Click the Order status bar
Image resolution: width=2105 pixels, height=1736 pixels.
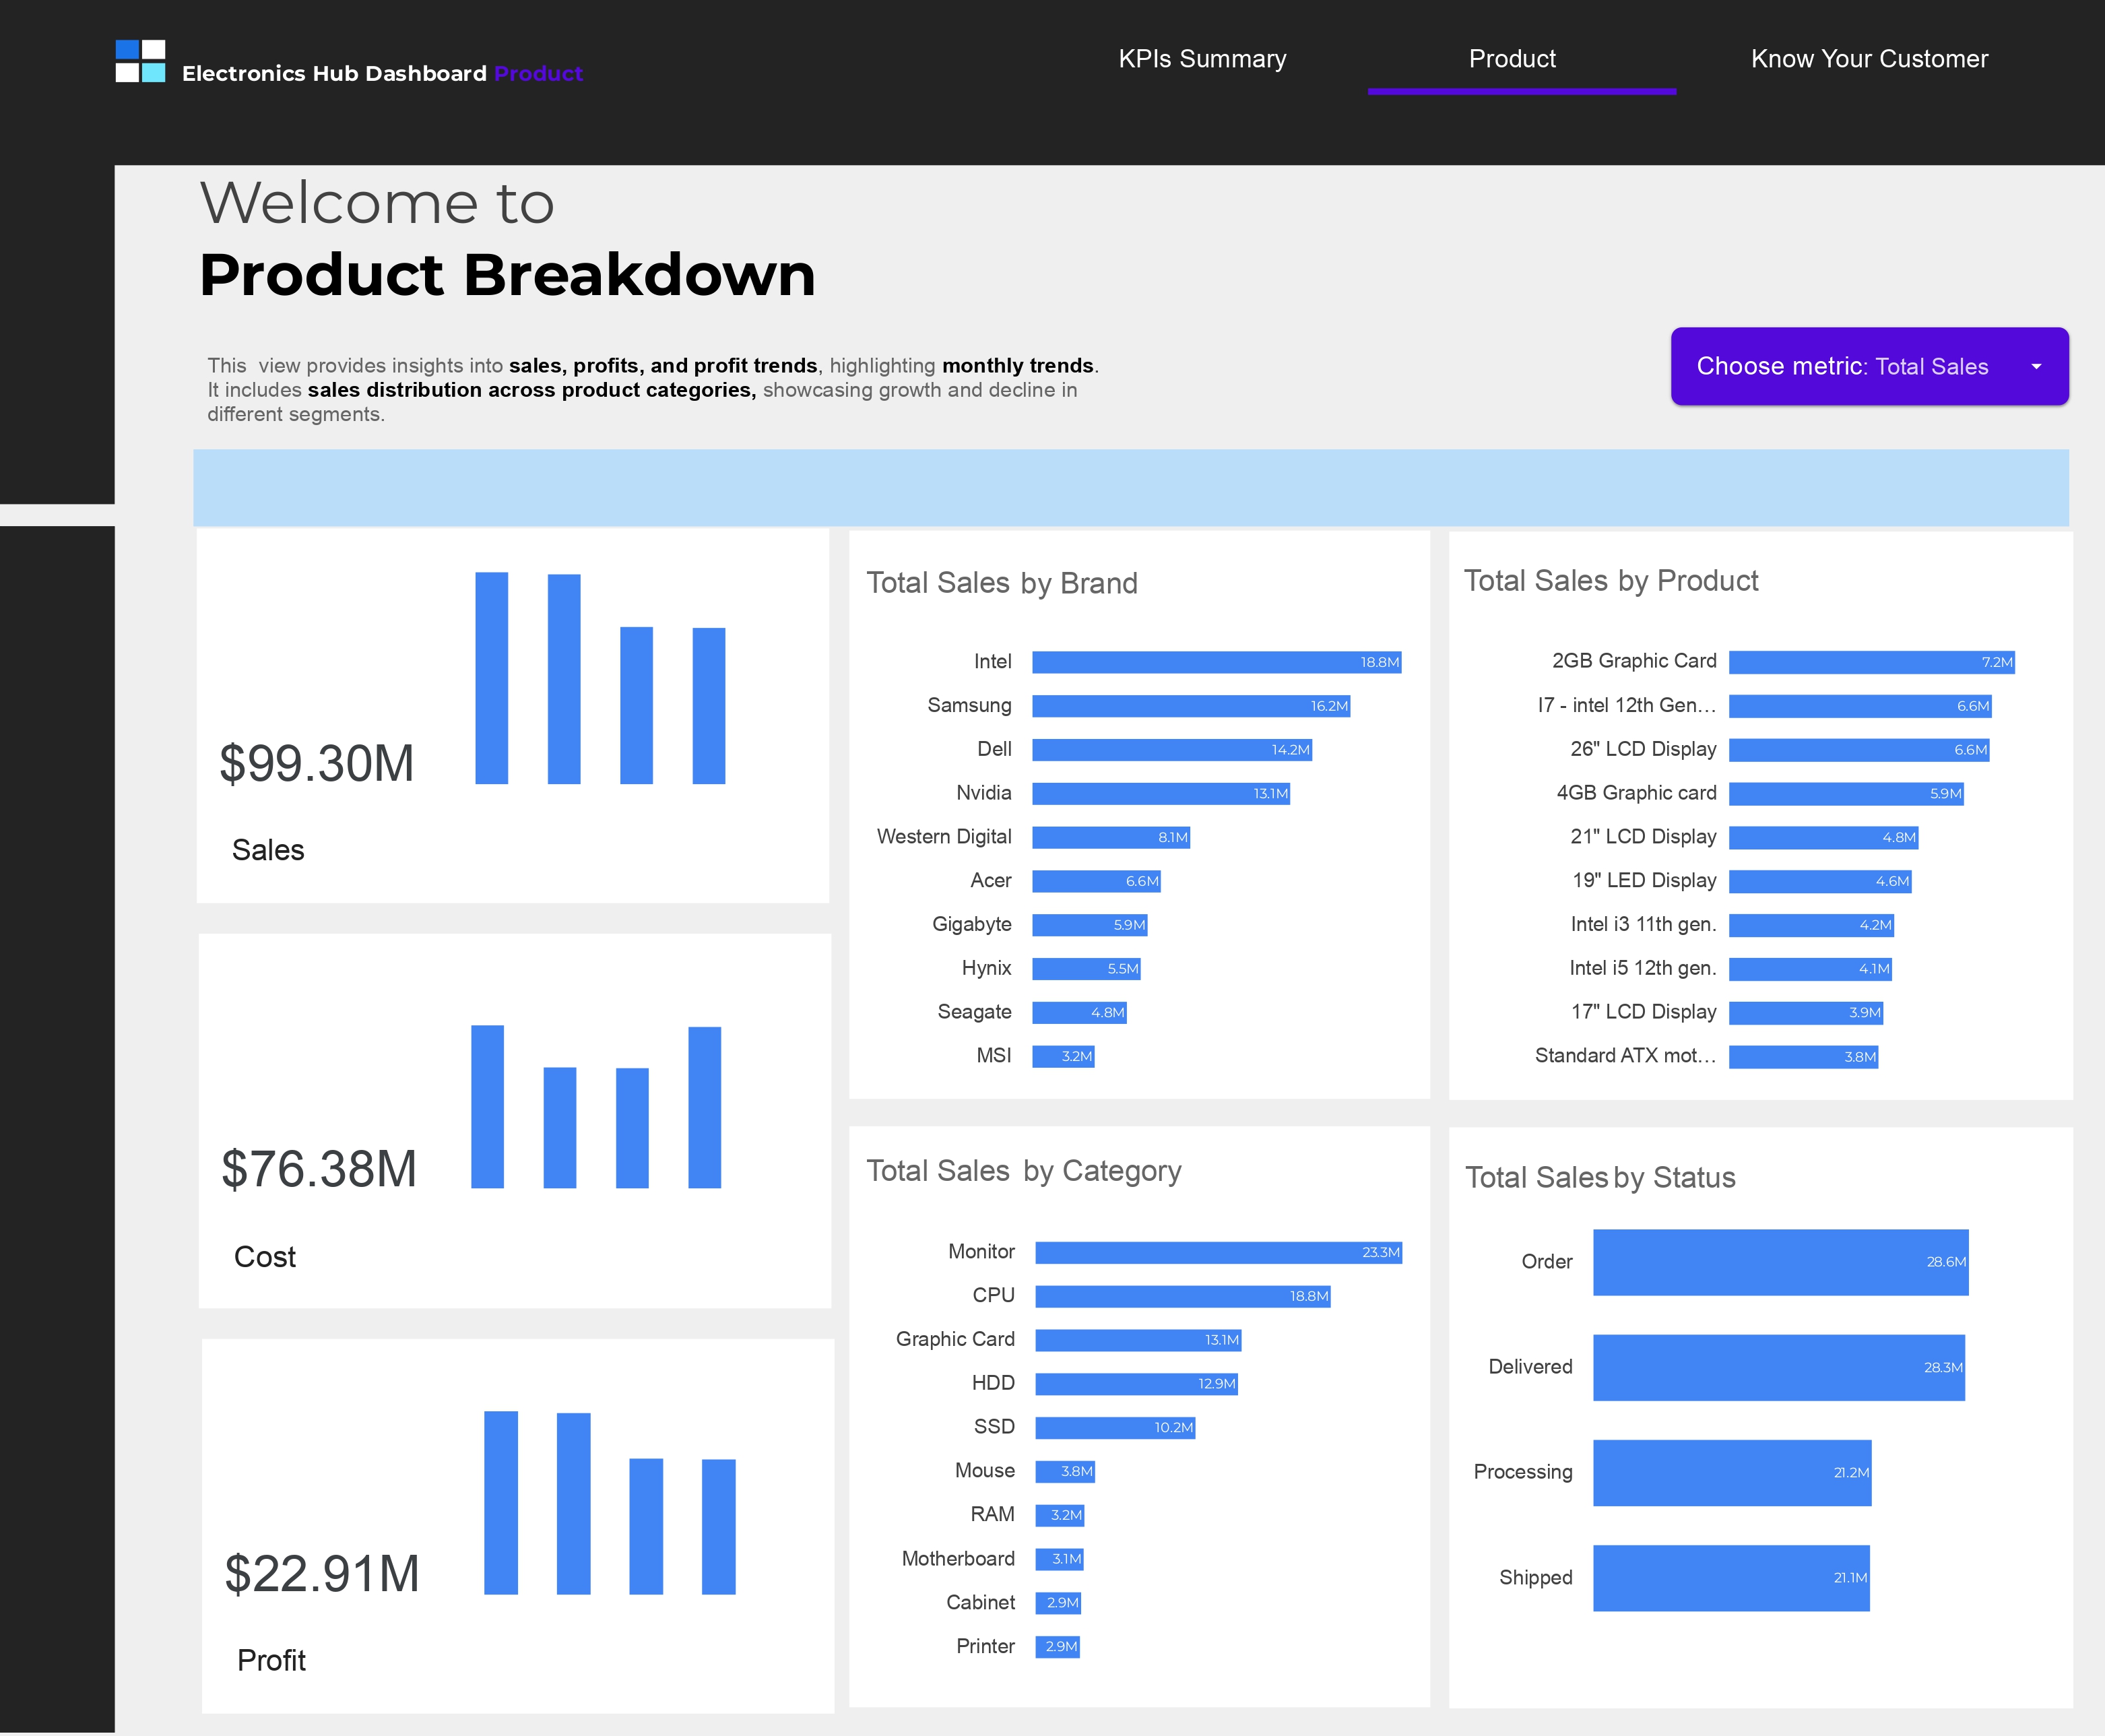(1780, 1262)
